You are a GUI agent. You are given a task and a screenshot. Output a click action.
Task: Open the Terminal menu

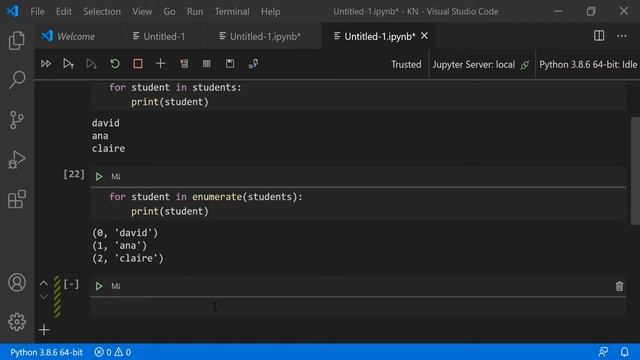click(232, 11)
